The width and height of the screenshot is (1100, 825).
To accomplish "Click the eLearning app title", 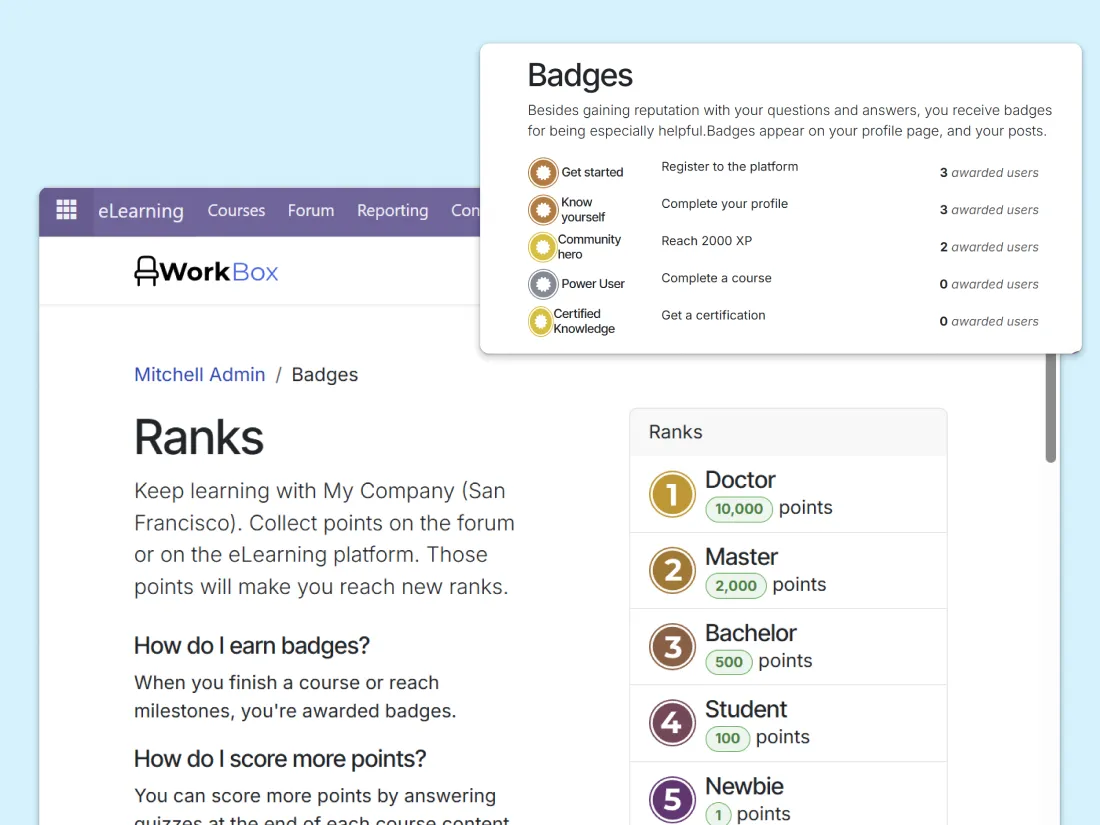I will [x=141, y=211].
